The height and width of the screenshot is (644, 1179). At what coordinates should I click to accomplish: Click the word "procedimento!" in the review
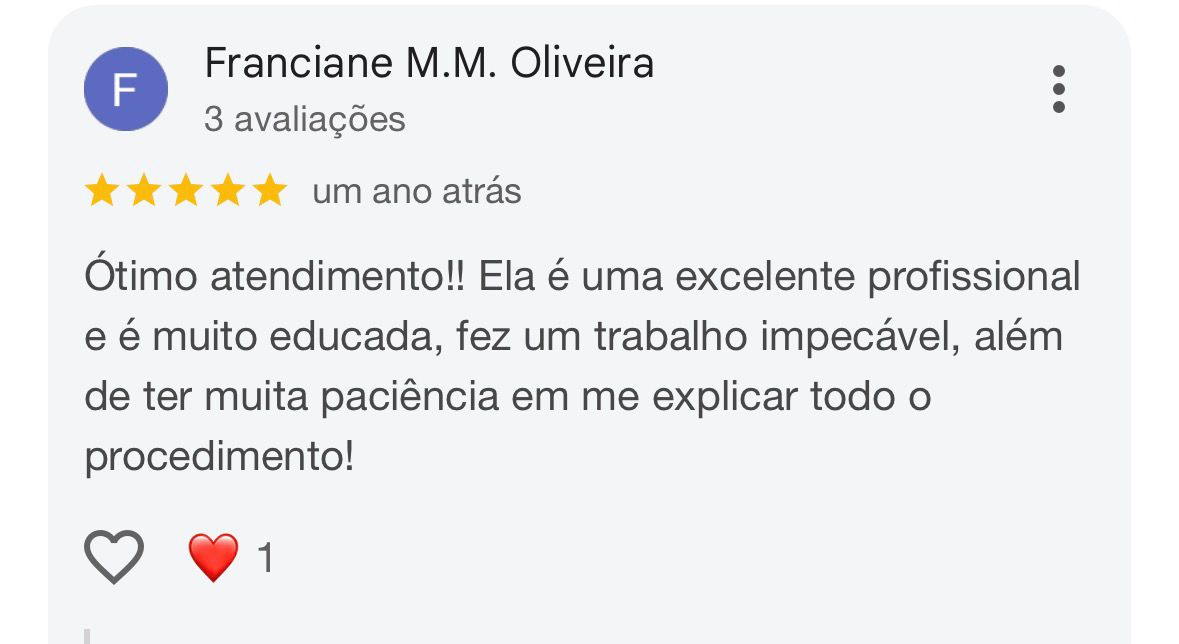click(x=219, y=458)
